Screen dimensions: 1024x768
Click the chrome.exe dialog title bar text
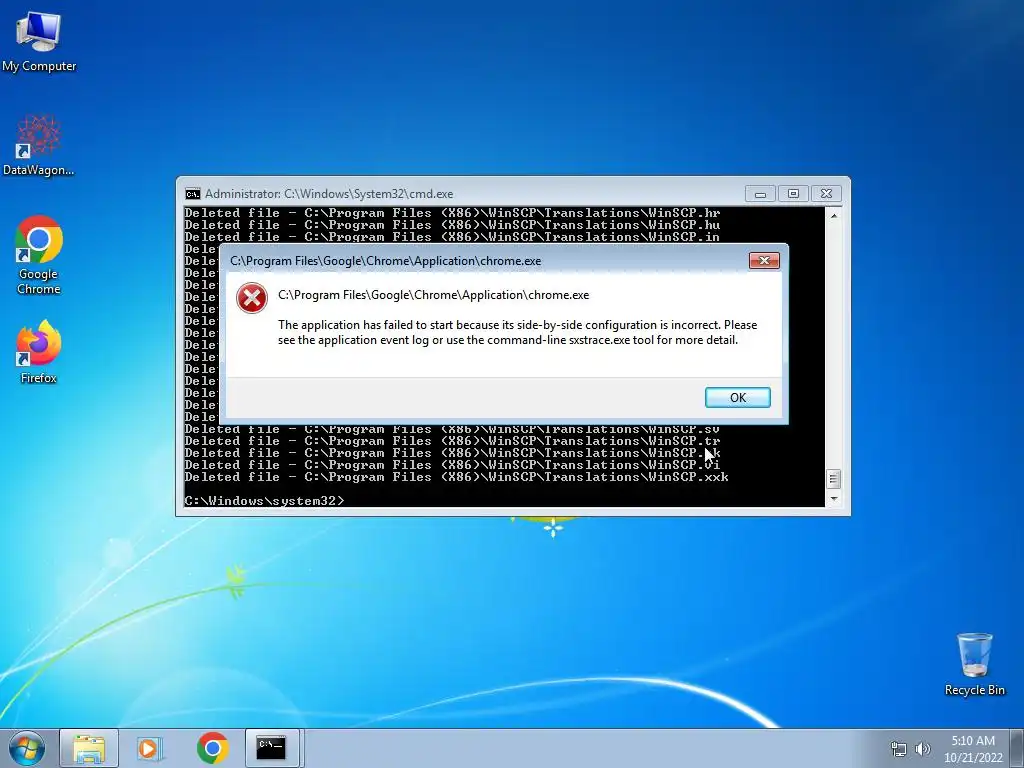(385, 261)
